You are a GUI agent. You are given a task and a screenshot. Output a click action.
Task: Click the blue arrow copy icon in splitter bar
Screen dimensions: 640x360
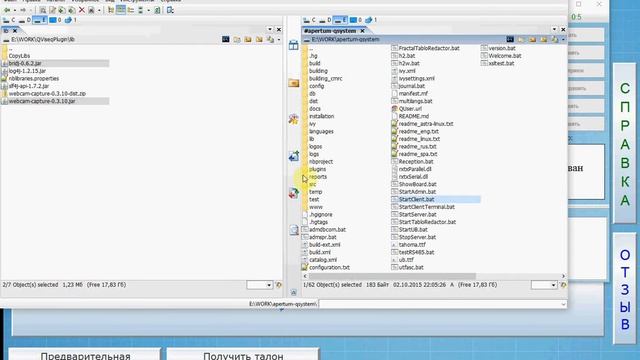click(293, 156)
